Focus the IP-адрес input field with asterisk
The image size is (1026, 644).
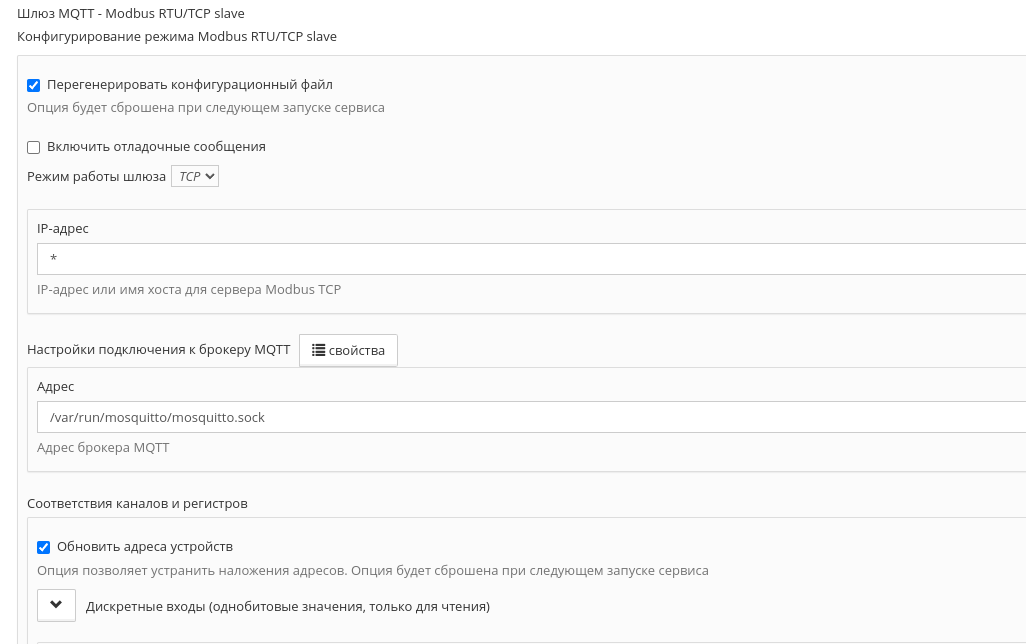(x=531, y=259)
